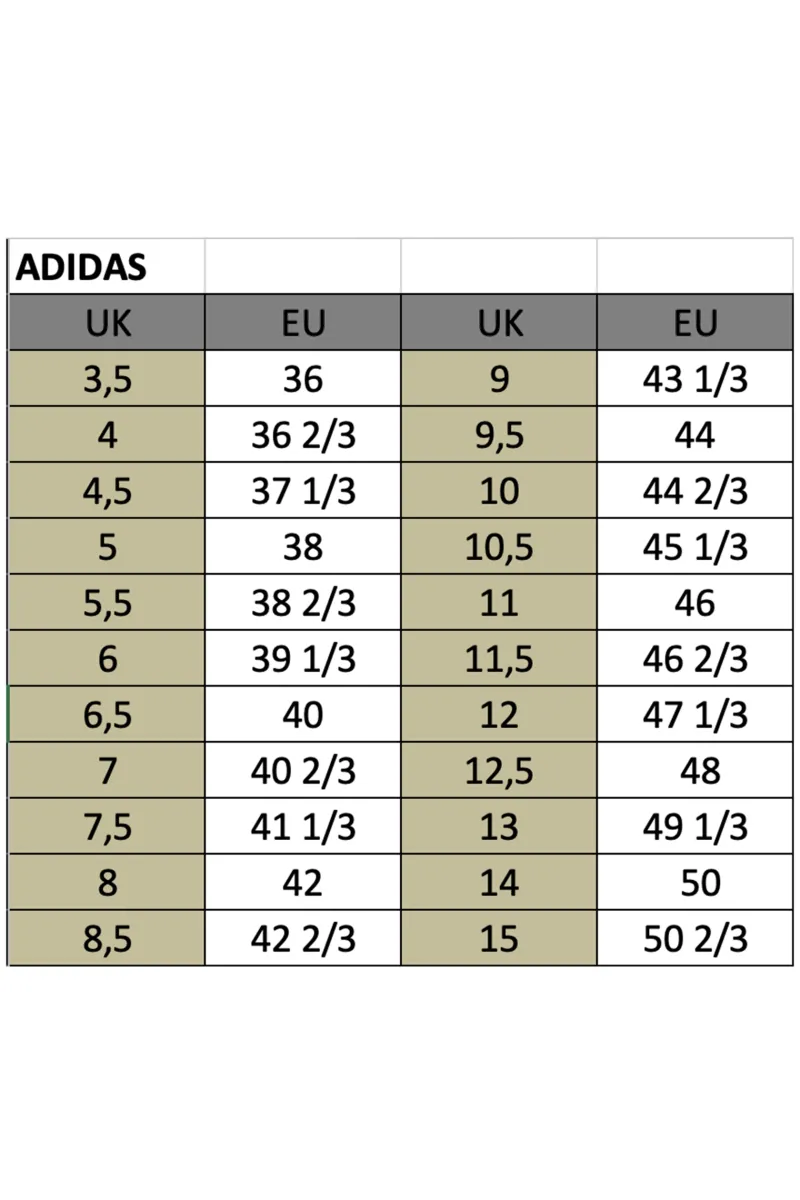The width and height of the screenshot is (800, 1200).
Task: Select the ADIDAS title cell
Action: [107, 267]
